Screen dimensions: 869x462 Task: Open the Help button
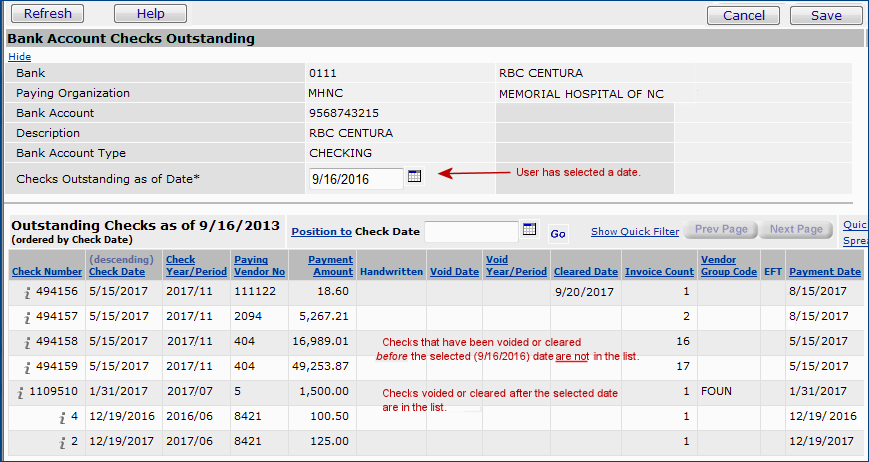(150, 14)
